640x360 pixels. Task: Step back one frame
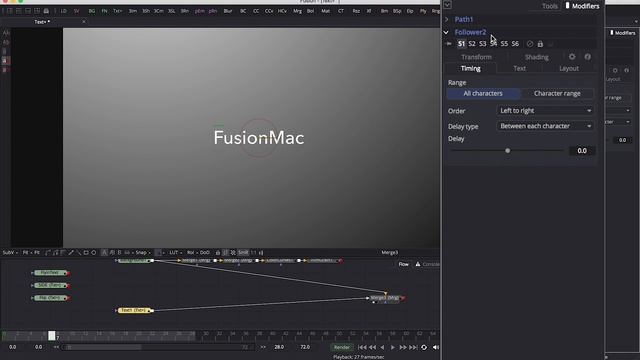[372, 347]
